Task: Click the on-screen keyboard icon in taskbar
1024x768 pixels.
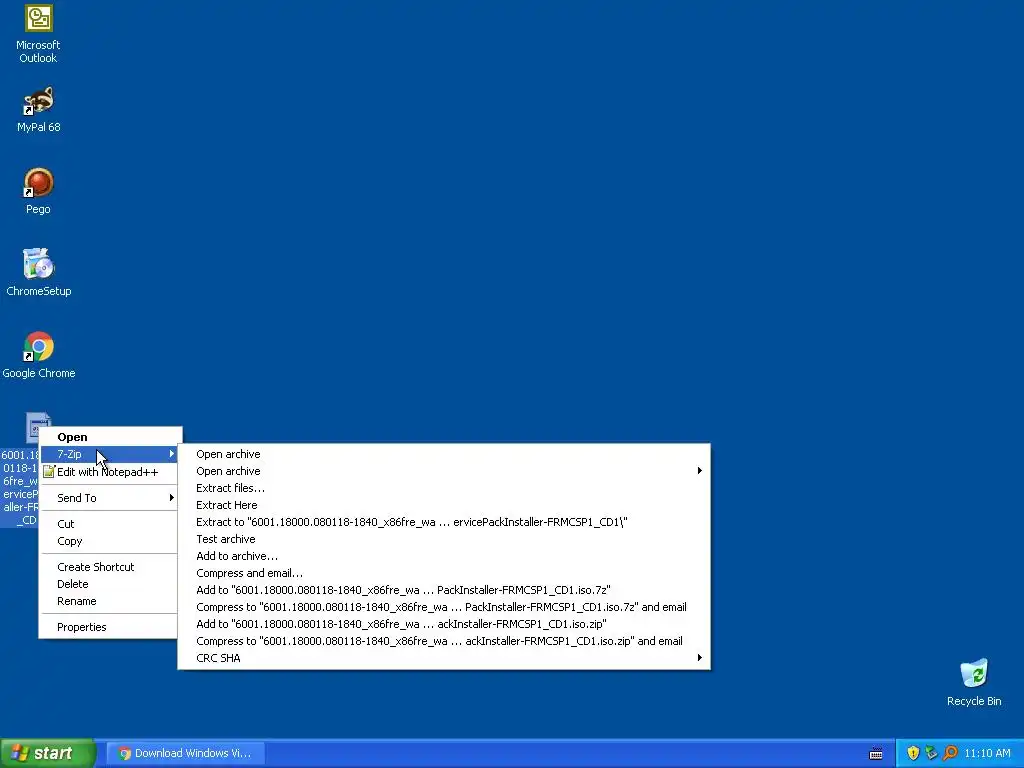Action: click(x=876, y=754)
